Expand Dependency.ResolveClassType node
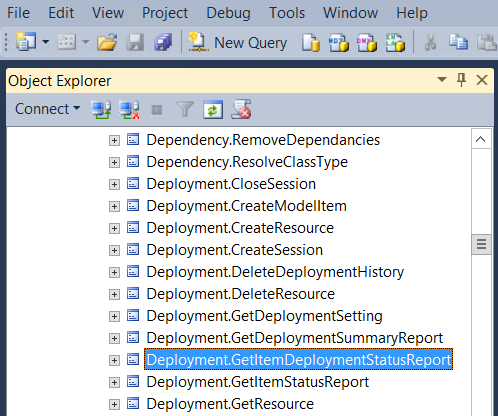Image resolution: width=498 pixels, height=416 pixels. coord(114,162)
